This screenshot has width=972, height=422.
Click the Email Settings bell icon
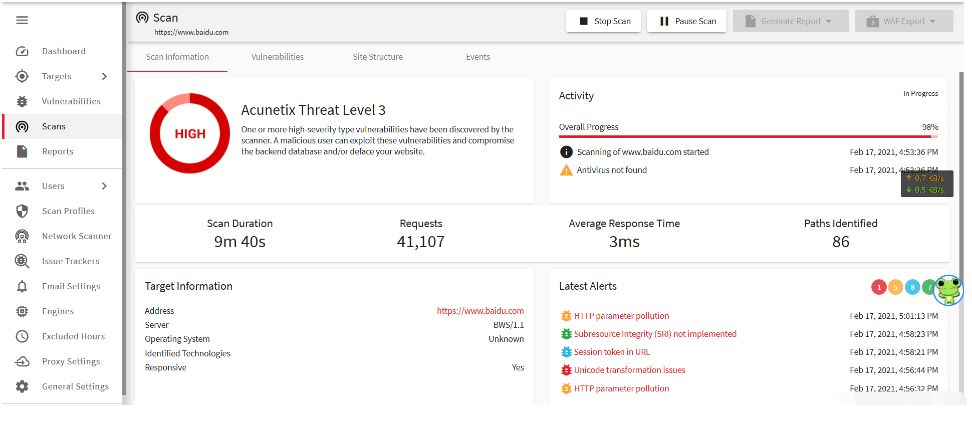coord(22,286)
